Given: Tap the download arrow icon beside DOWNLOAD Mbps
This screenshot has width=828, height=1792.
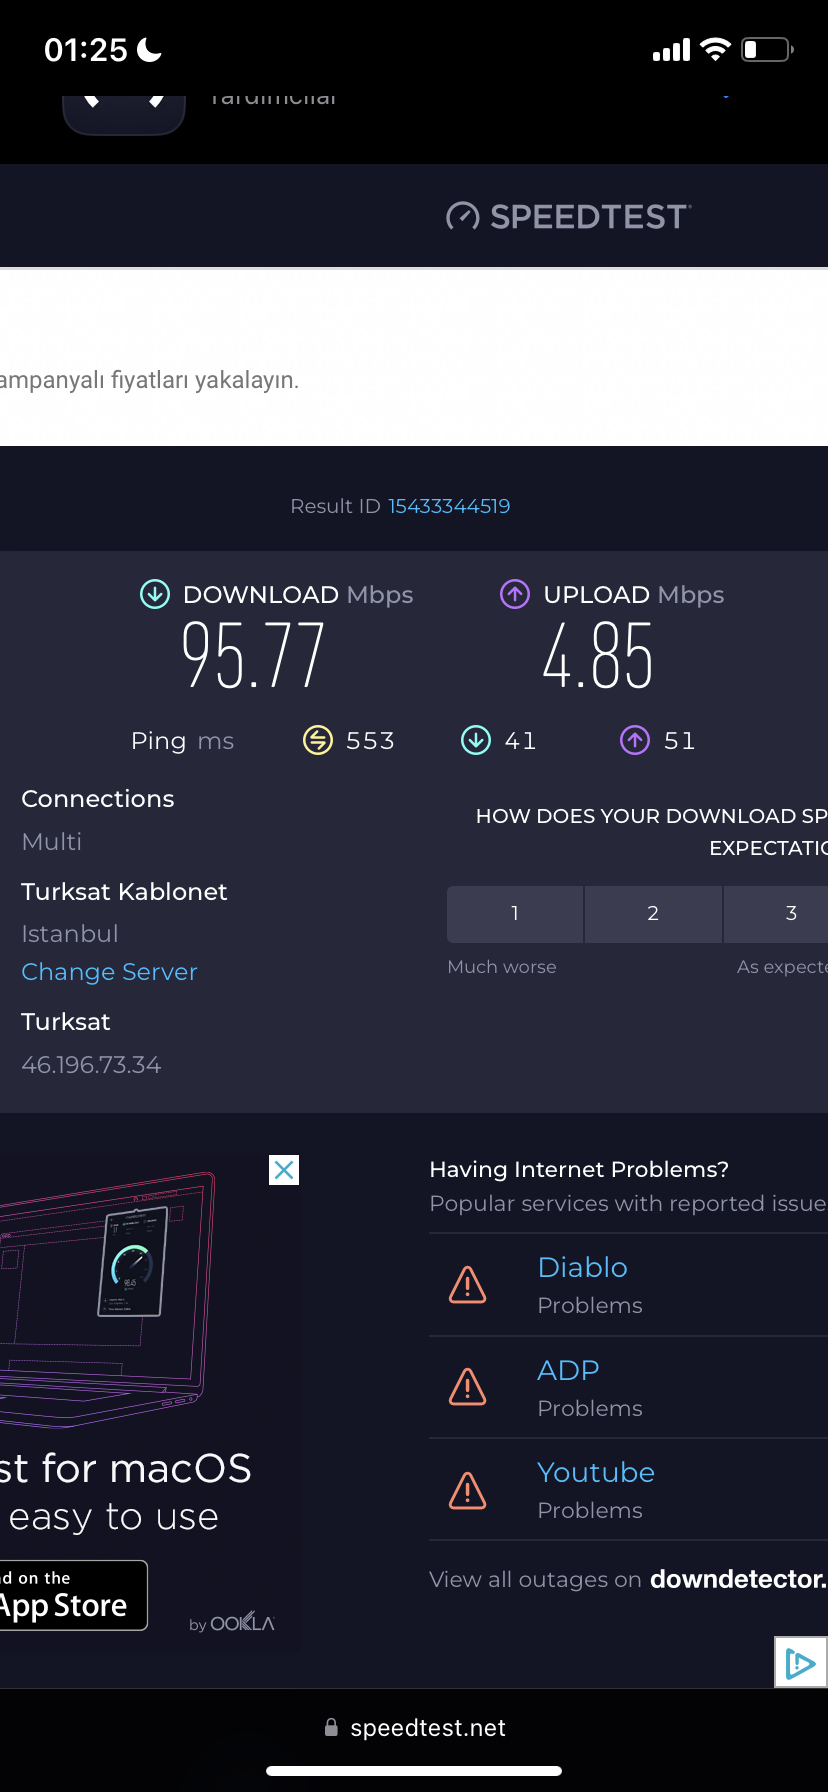Looking at the screenshot, I should pyautogui.click(x=155, y=594).
